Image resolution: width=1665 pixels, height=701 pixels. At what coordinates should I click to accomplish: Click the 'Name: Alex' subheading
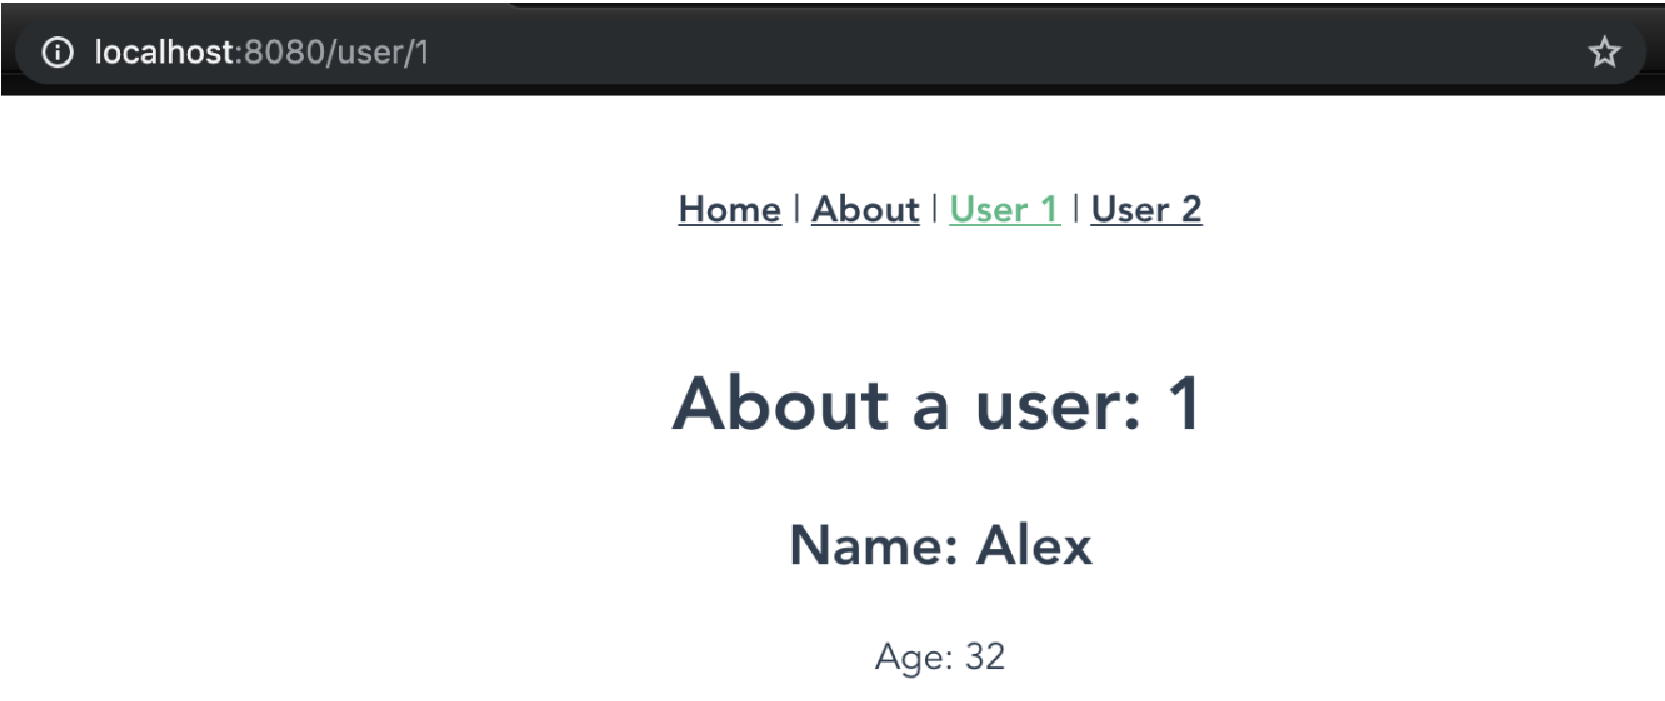tap(940, 545)
